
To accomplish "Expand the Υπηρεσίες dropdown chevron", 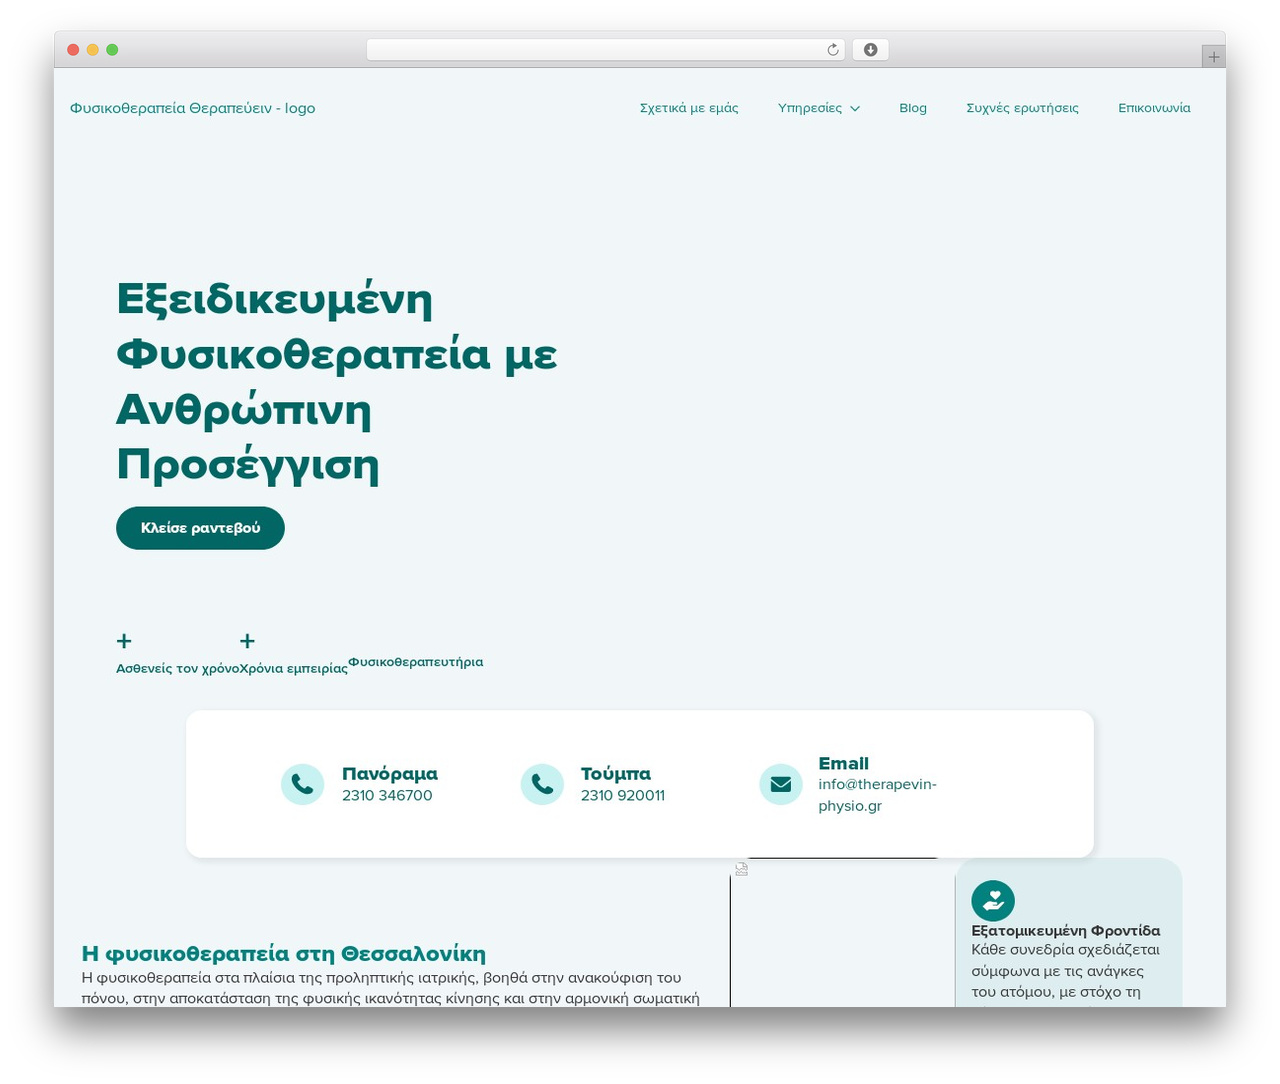I will point(855,109).
